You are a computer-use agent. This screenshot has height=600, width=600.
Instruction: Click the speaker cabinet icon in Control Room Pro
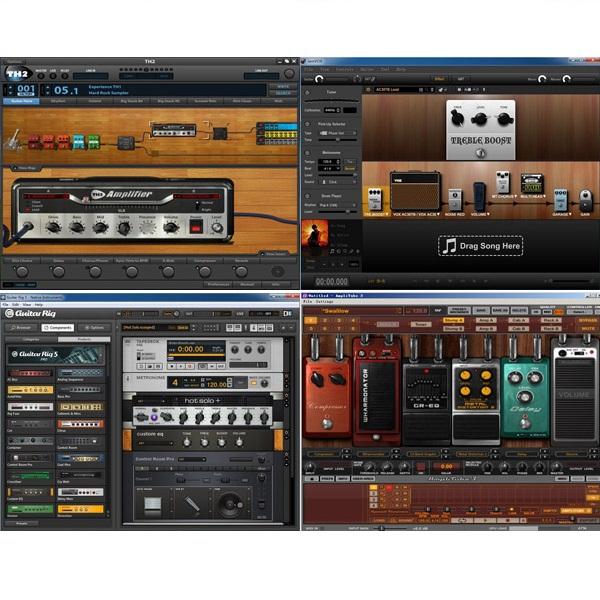[229, 503]
